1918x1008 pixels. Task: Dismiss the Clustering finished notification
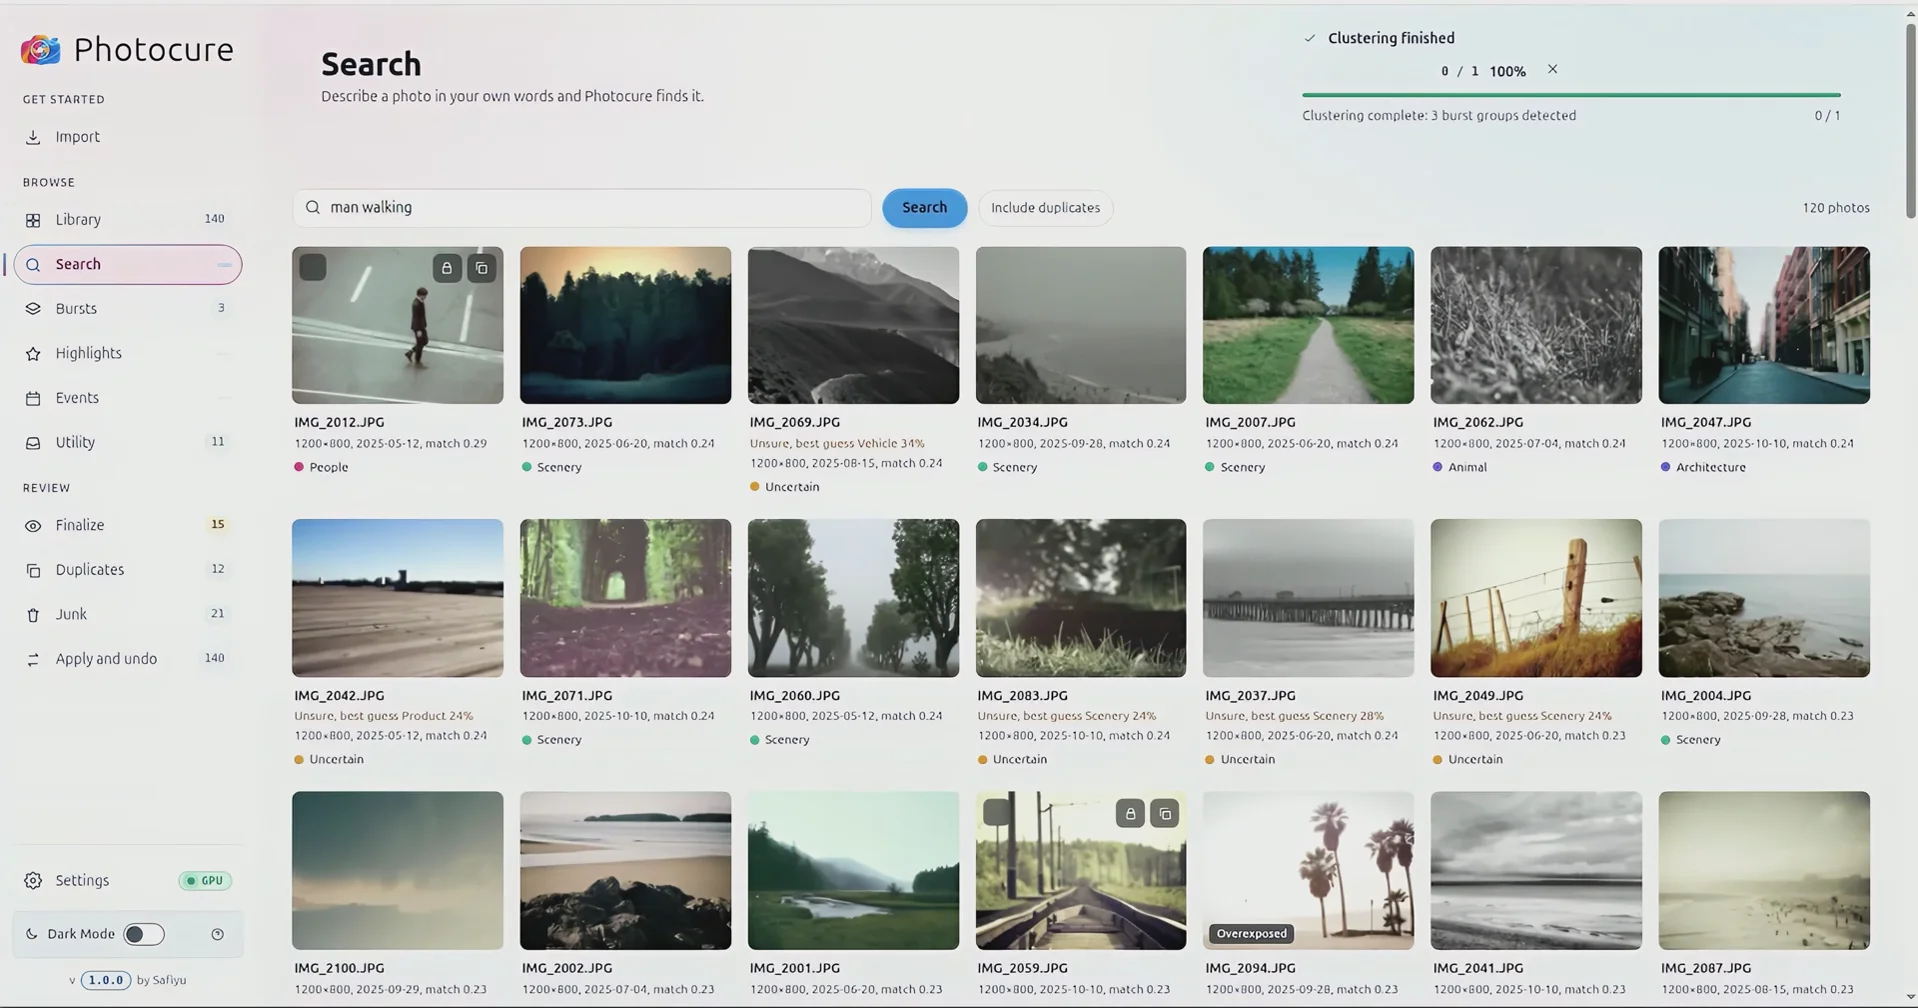coord(1552,69)
